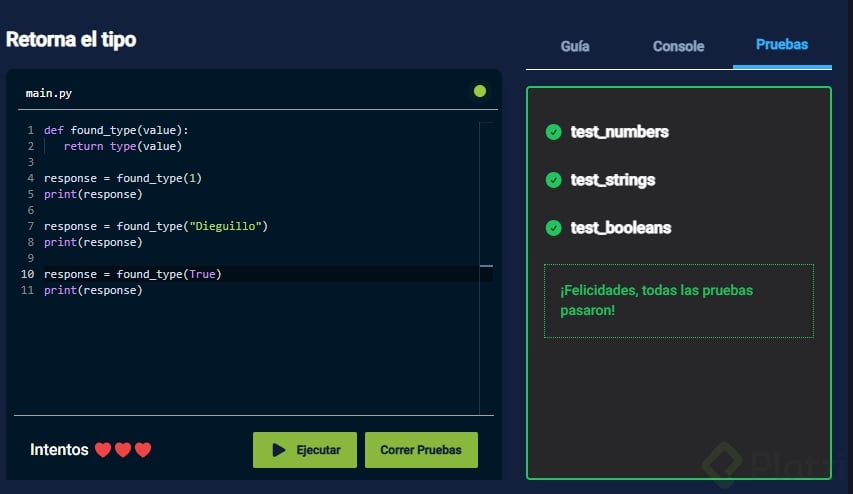The width and height of the screenshot is (853, 494).
Task: Click the main.py file tab
Action: tap(49, 93)
